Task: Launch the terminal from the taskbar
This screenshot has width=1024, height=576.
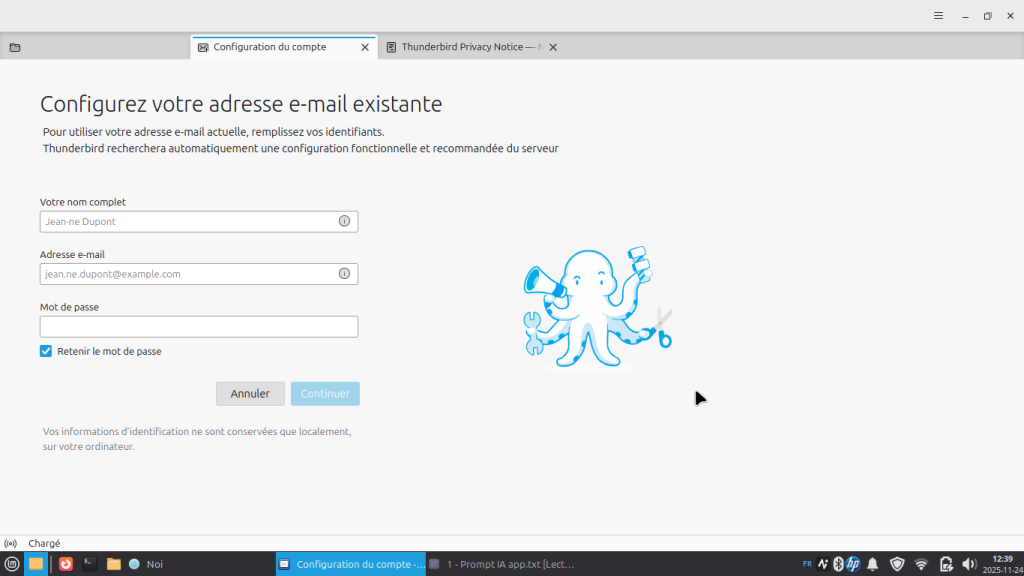Action: [x=89, y=564]
